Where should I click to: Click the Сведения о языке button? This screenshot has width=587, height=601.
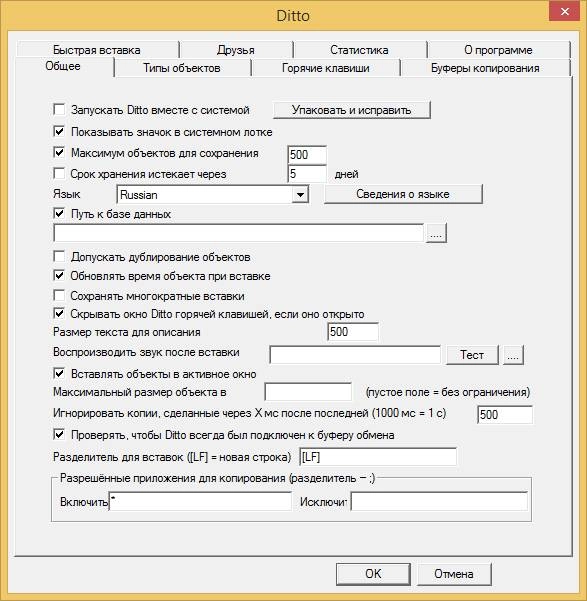[403, 194]
